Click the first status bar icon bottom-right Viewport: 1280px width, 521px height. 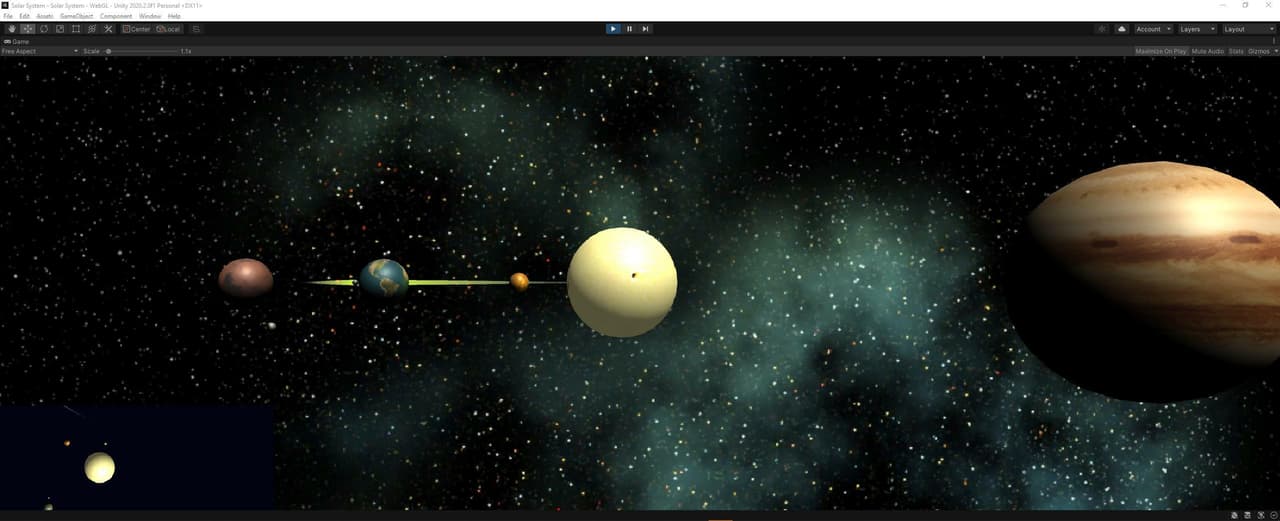(1234, 515)
